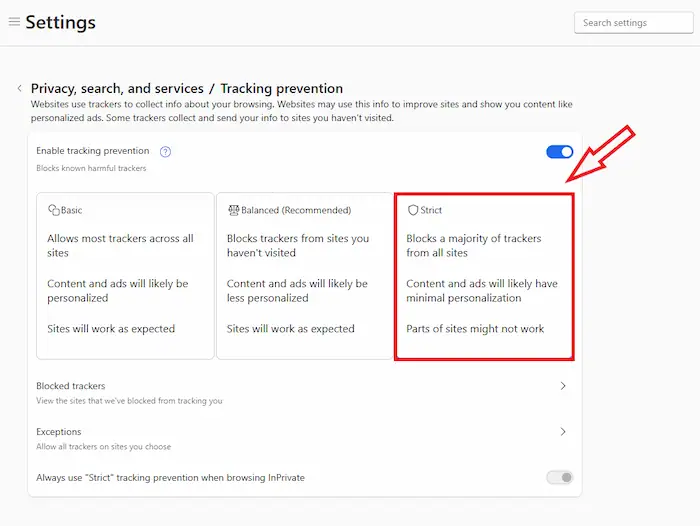
Task: Click the Search settings field
Action: pos(633,23)
